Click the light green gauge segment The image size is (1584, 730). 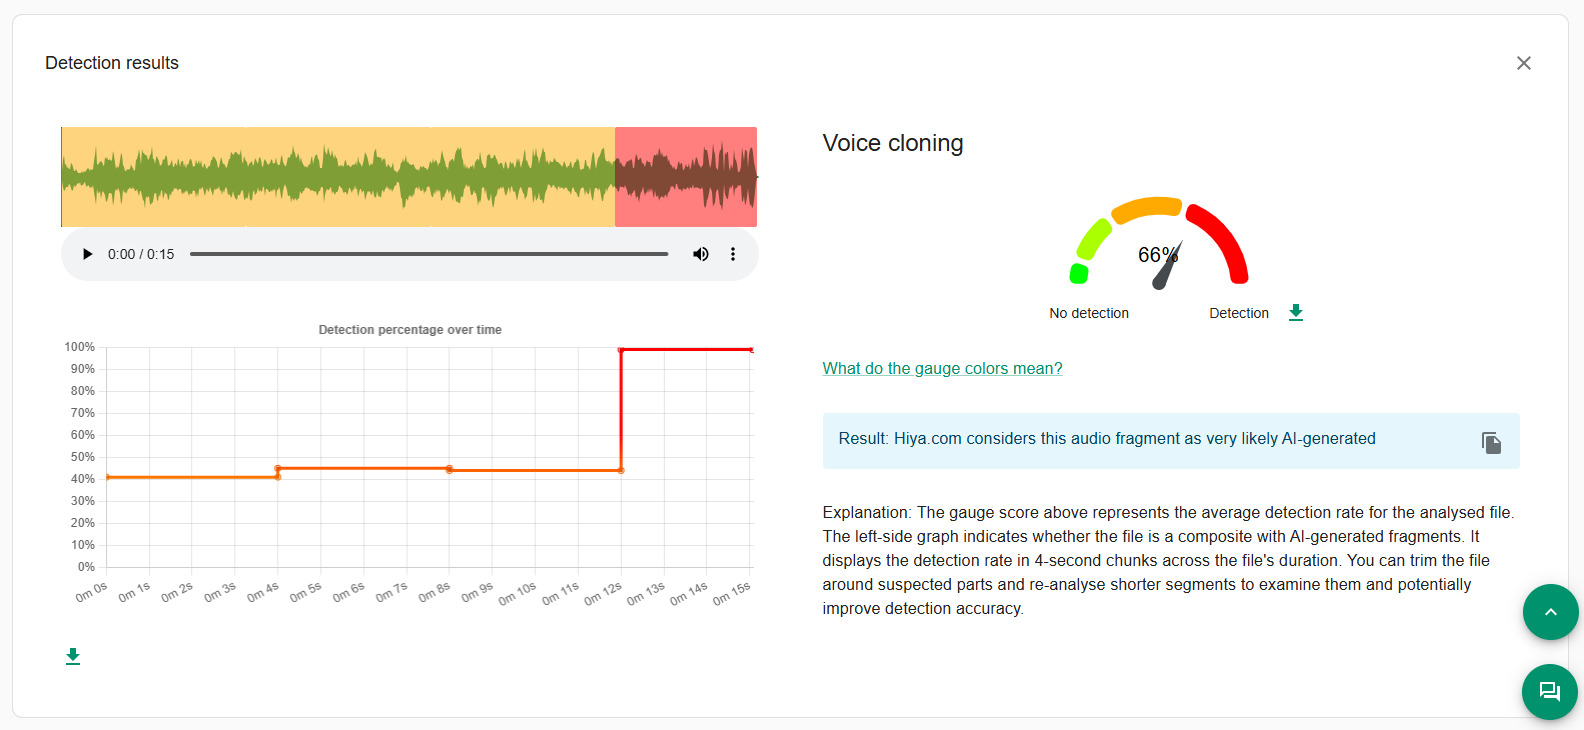pyautogui.click(x=1093, y=239)
